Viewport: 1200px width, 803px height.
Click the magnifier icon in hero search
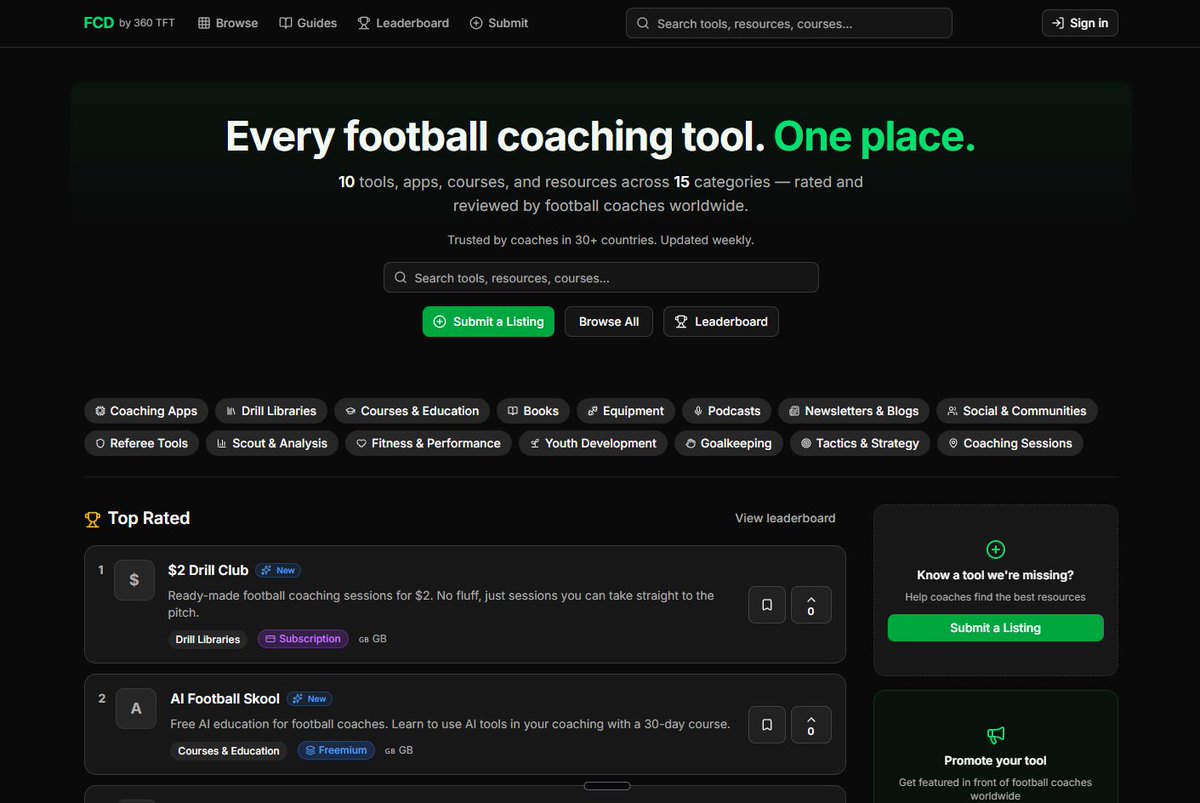tap(401, 278)
